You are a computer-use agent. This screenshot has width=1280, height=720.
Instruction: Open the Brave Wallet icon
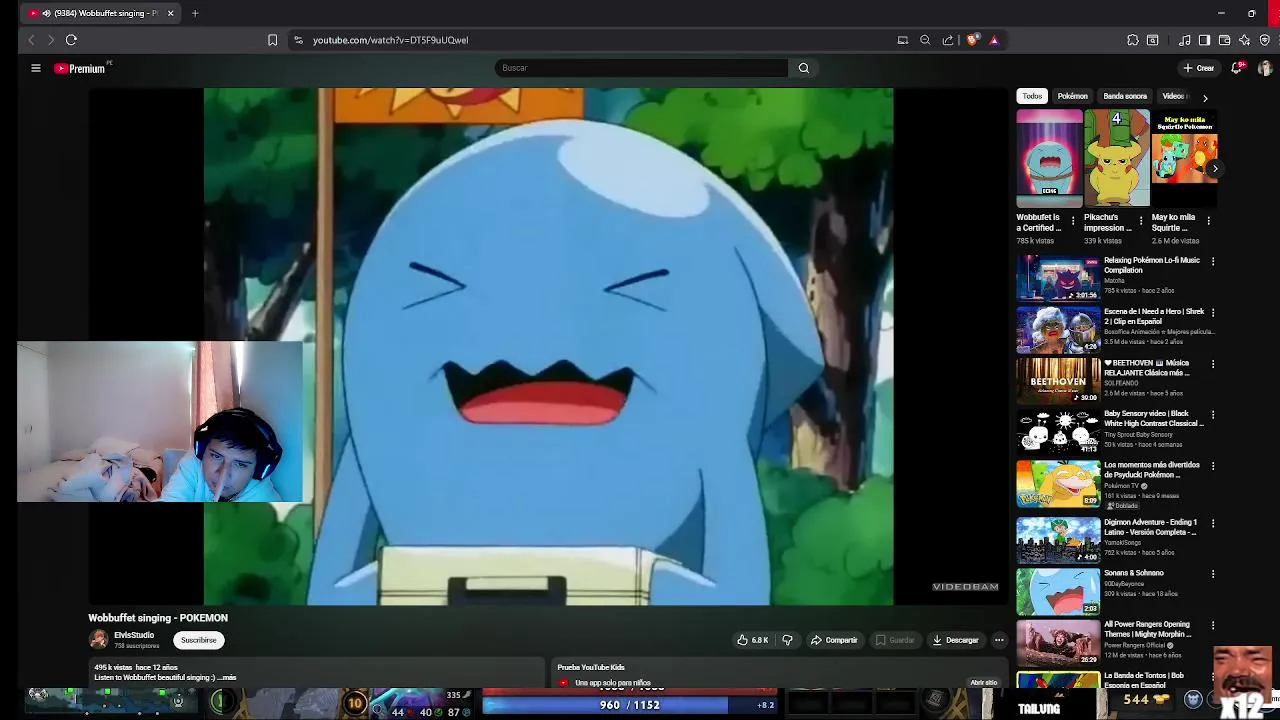(x=1224, y=40)
